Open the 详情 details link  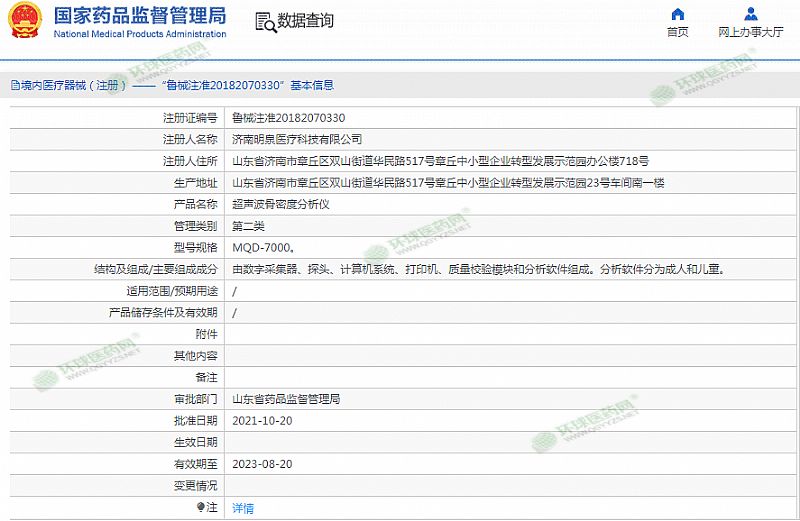tap(243, 508)
